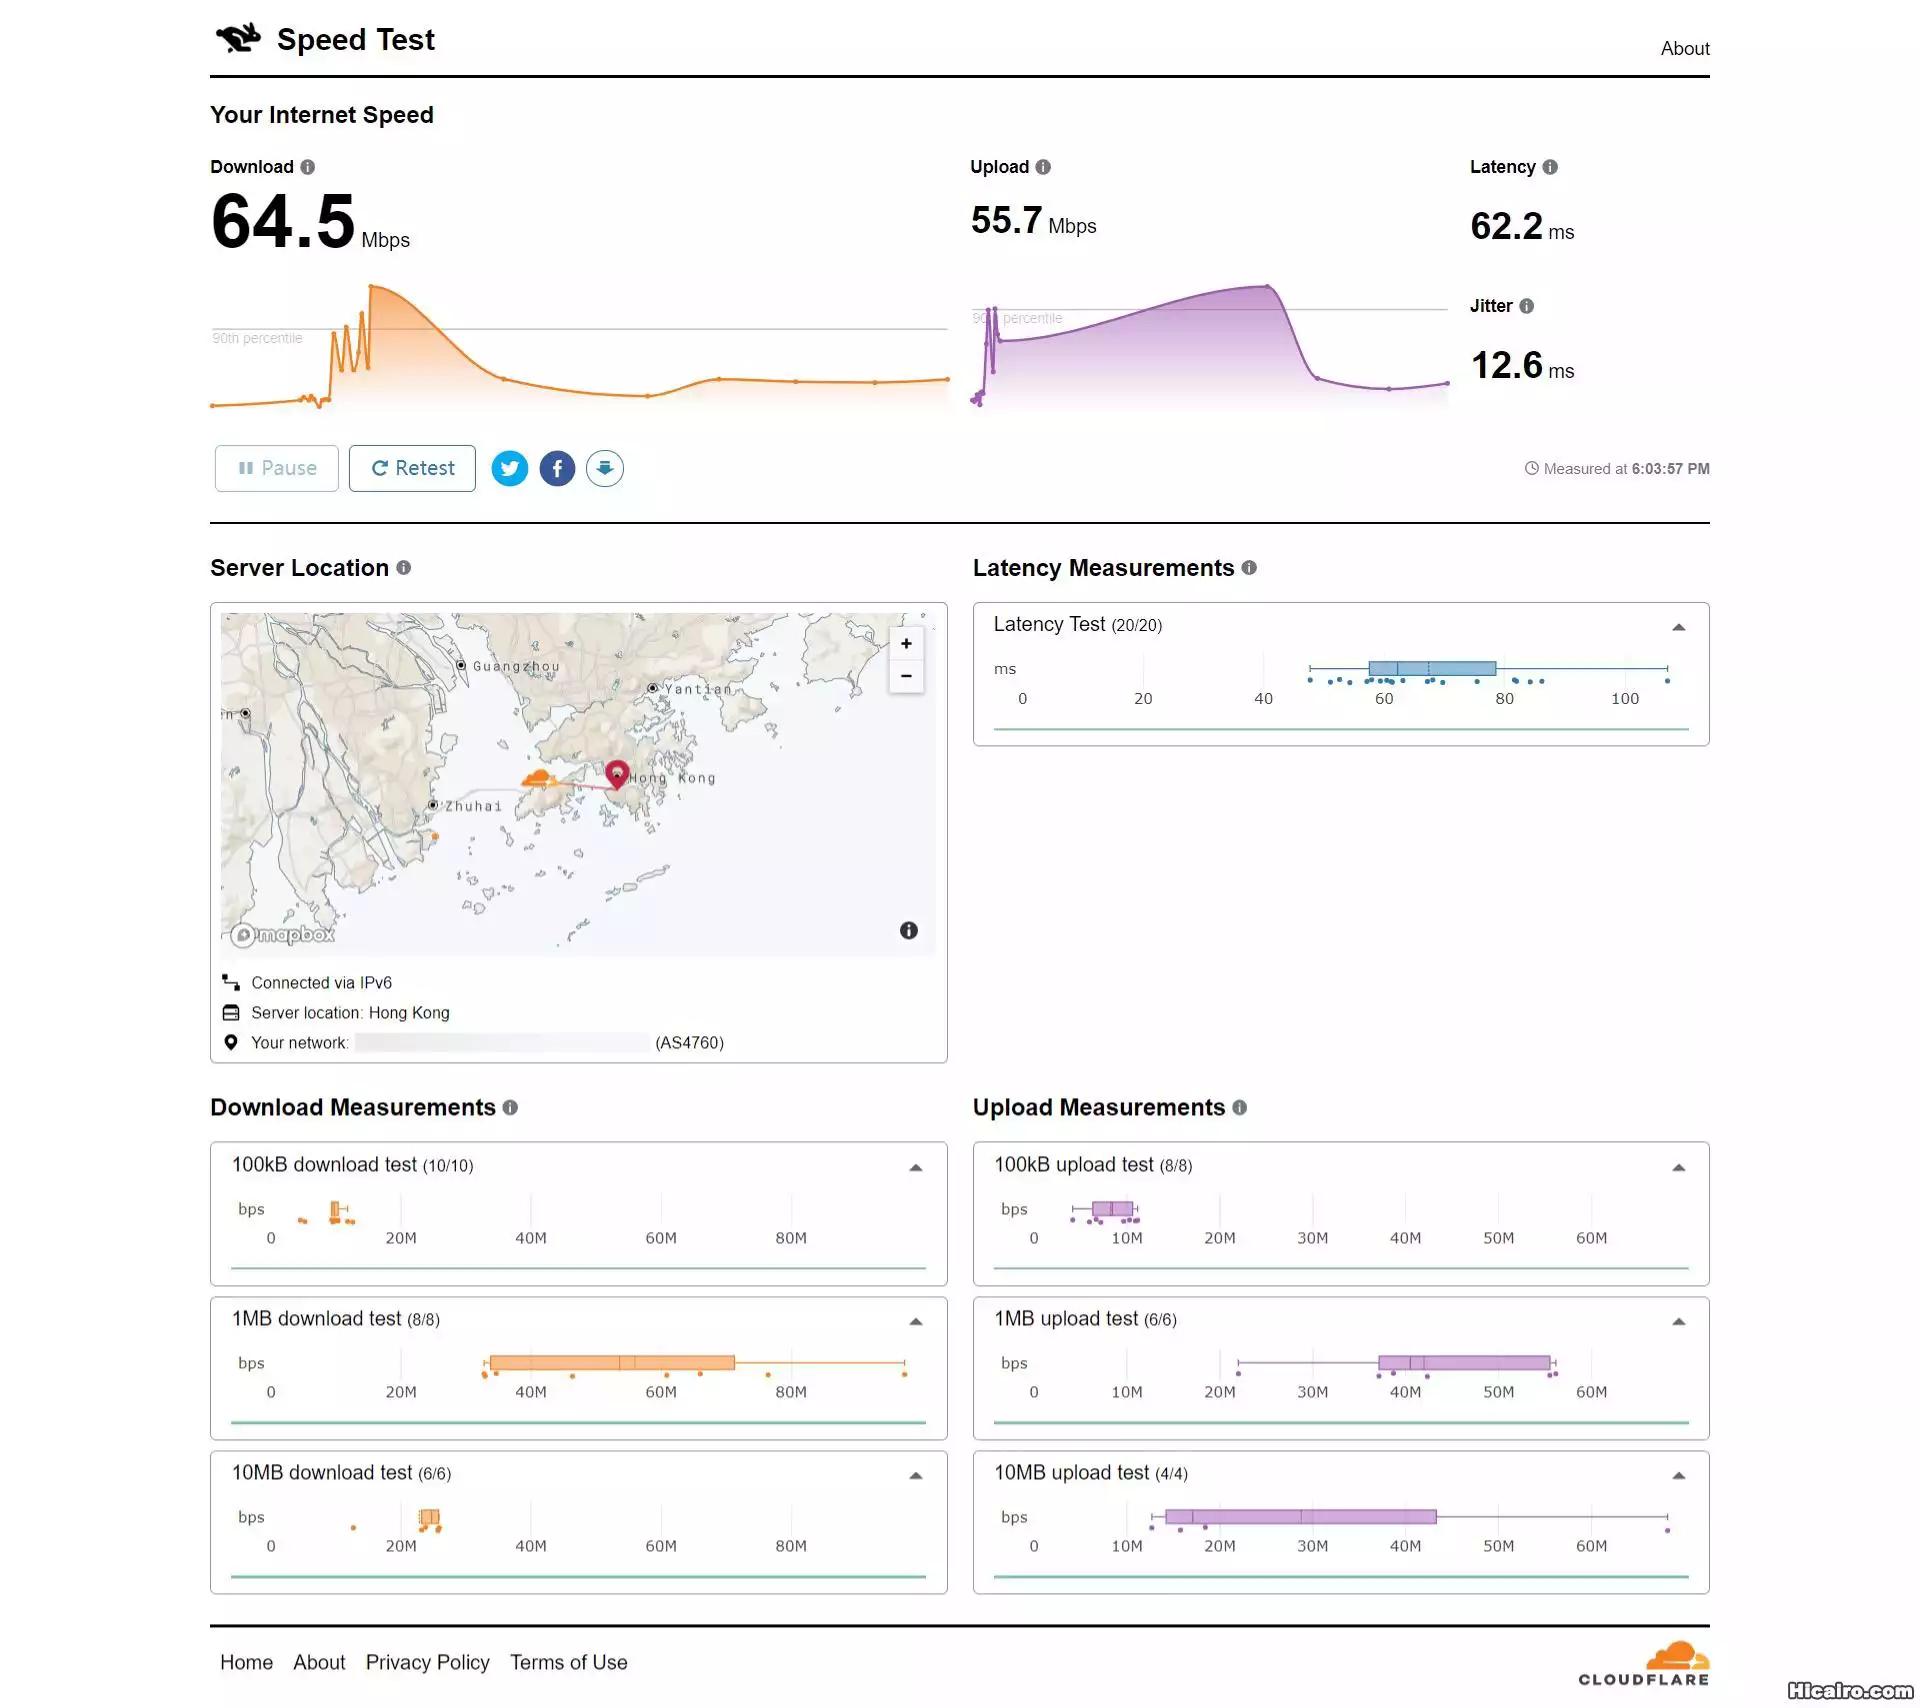
Task: Click the download speed graph
Action: (579, 346)
